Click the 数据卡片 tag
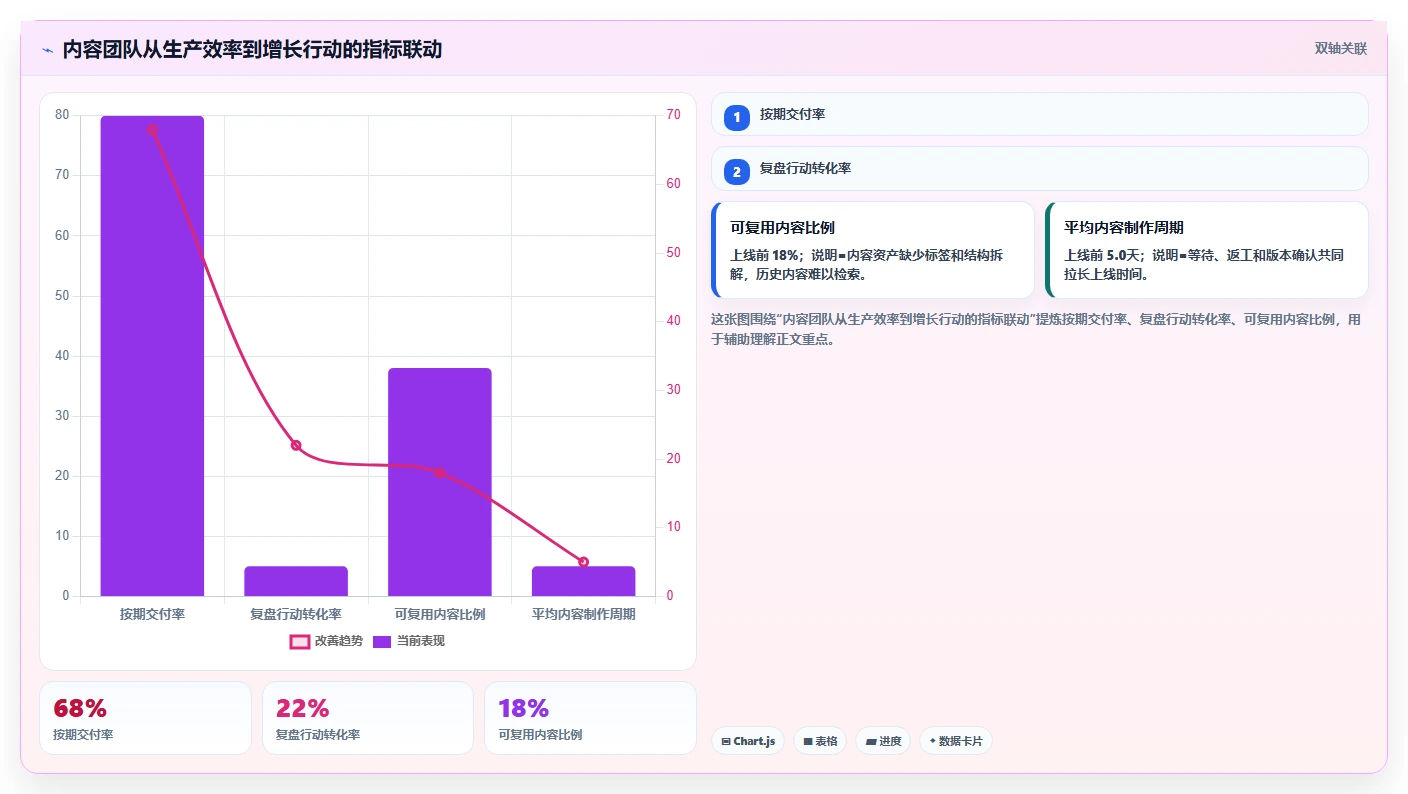 click(x=955, y=741)
